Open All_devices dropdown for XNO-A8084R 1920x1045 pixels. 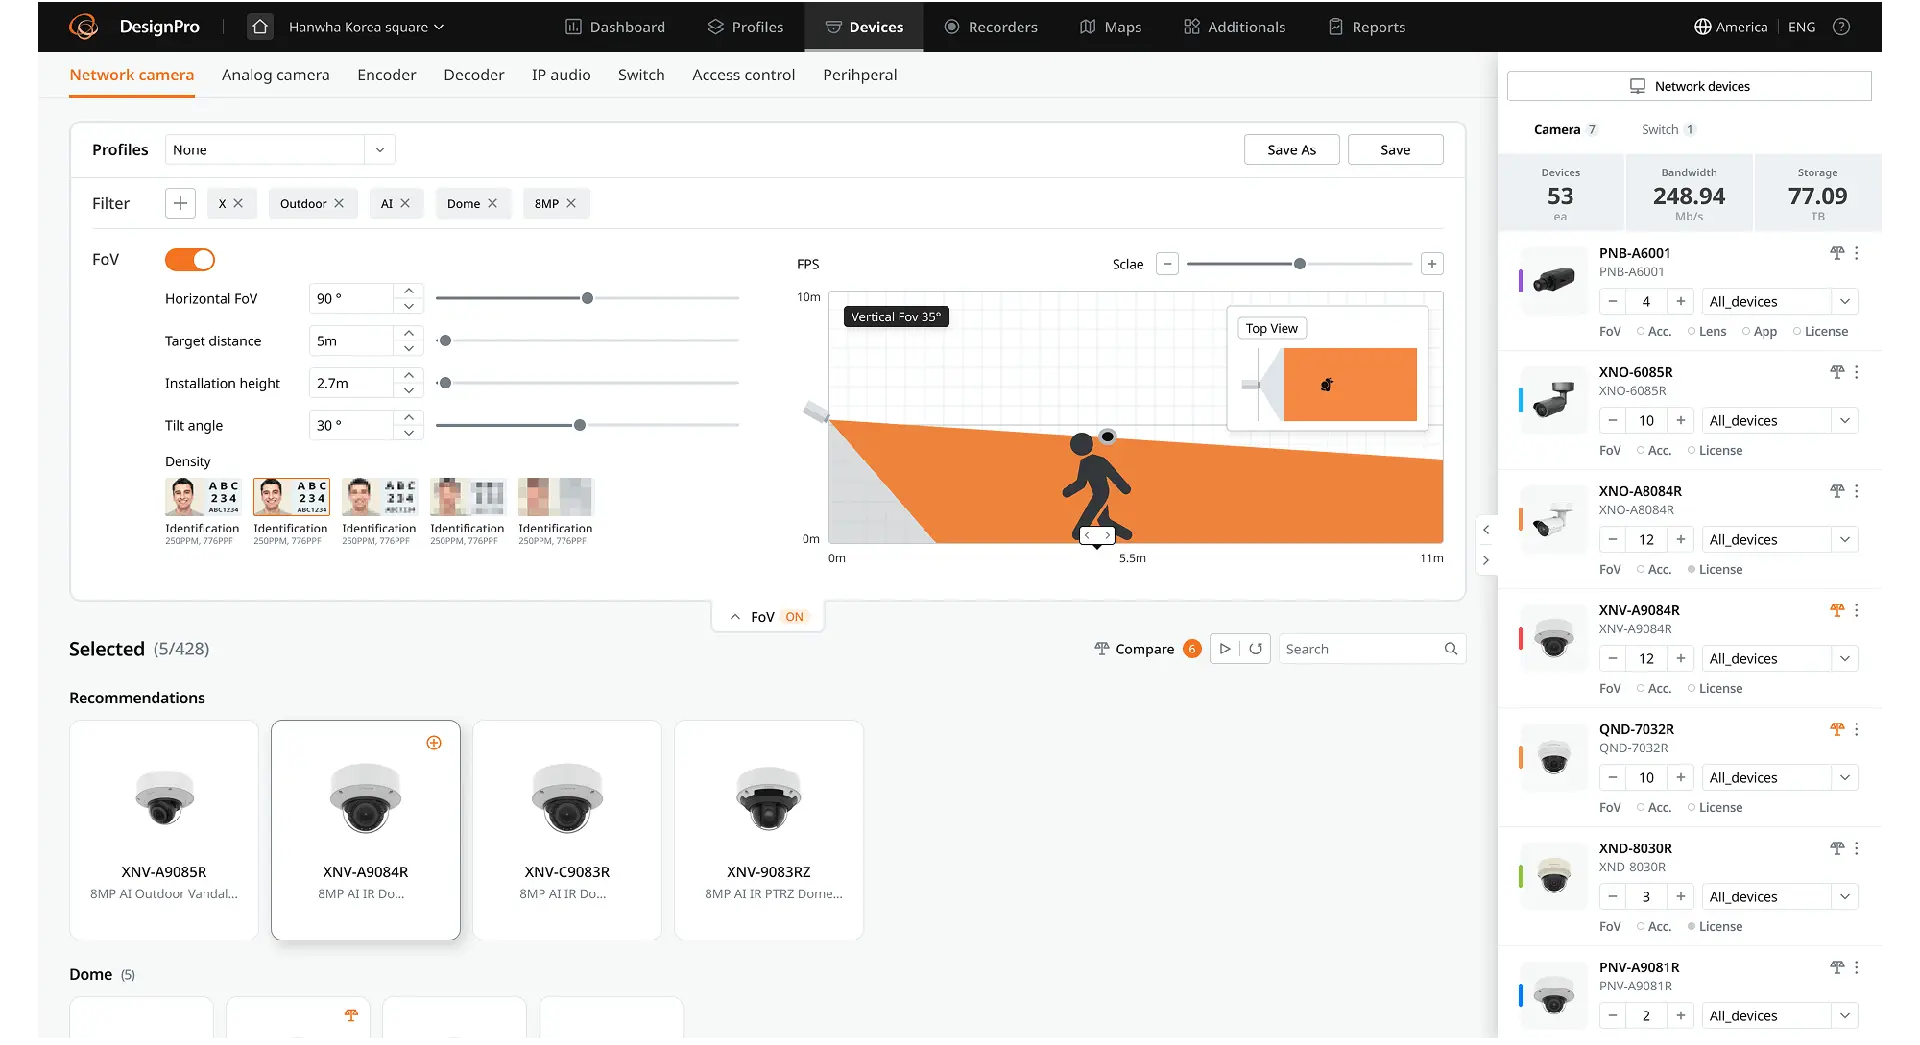(x=1780, y=540)
